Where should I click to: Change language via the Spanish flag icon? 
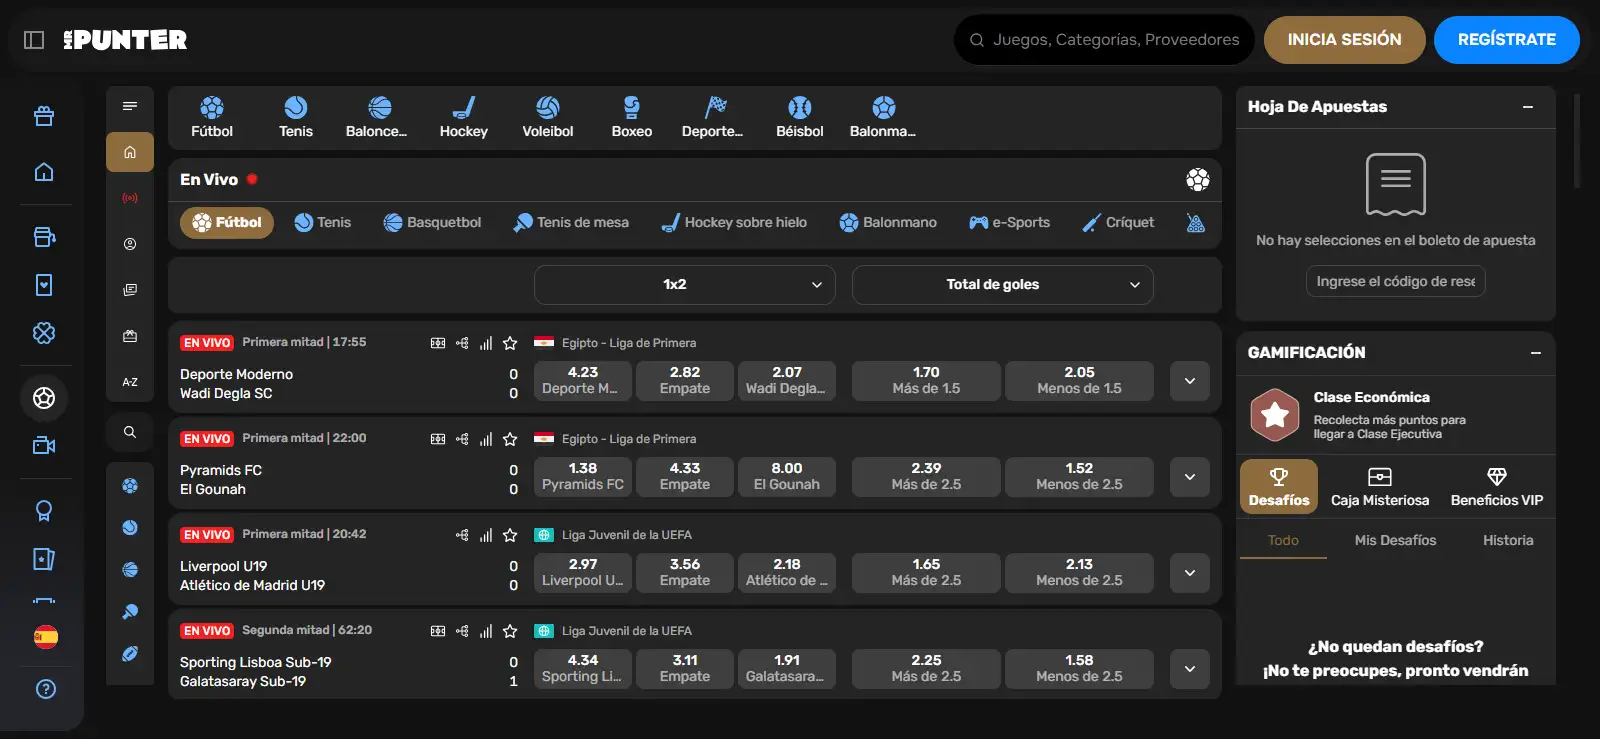45,637
